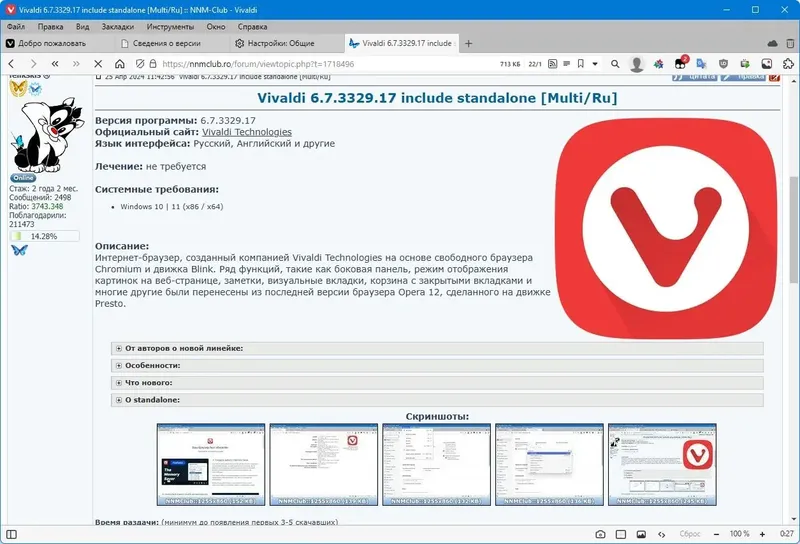Select the Vivaldi 6.7.3329.17 include tab
The height and width of the screenshot is (544, 800).
click(402, 43)
